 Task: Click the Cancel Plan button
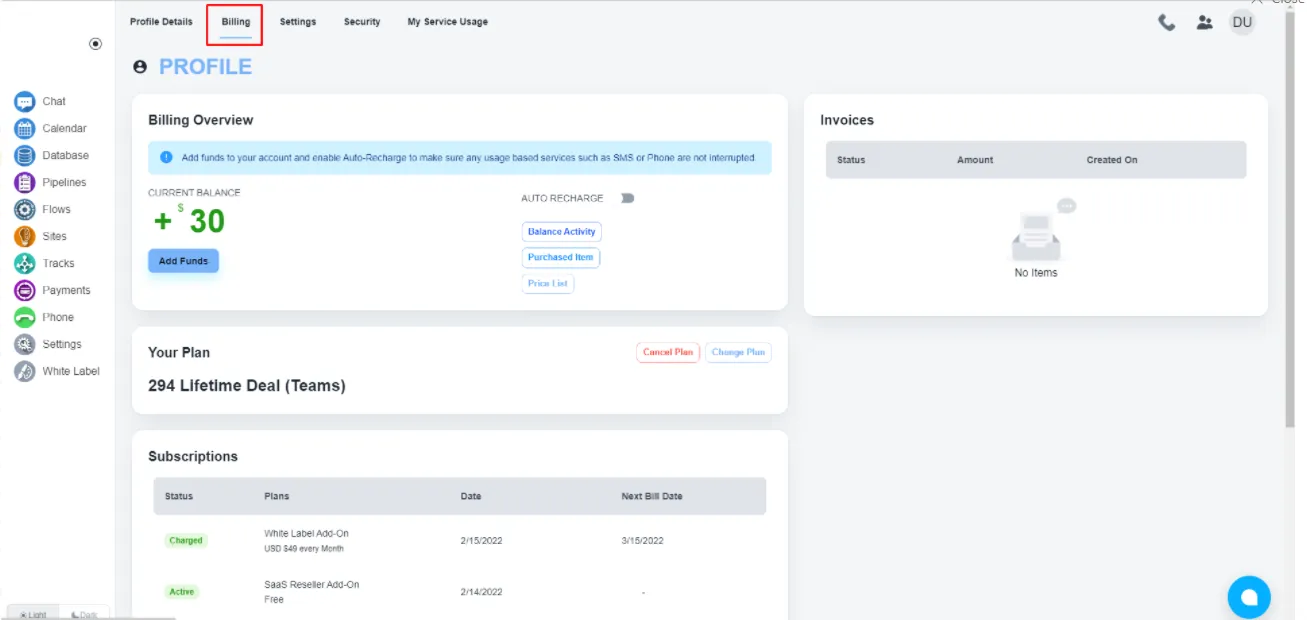tap(668, 353)
